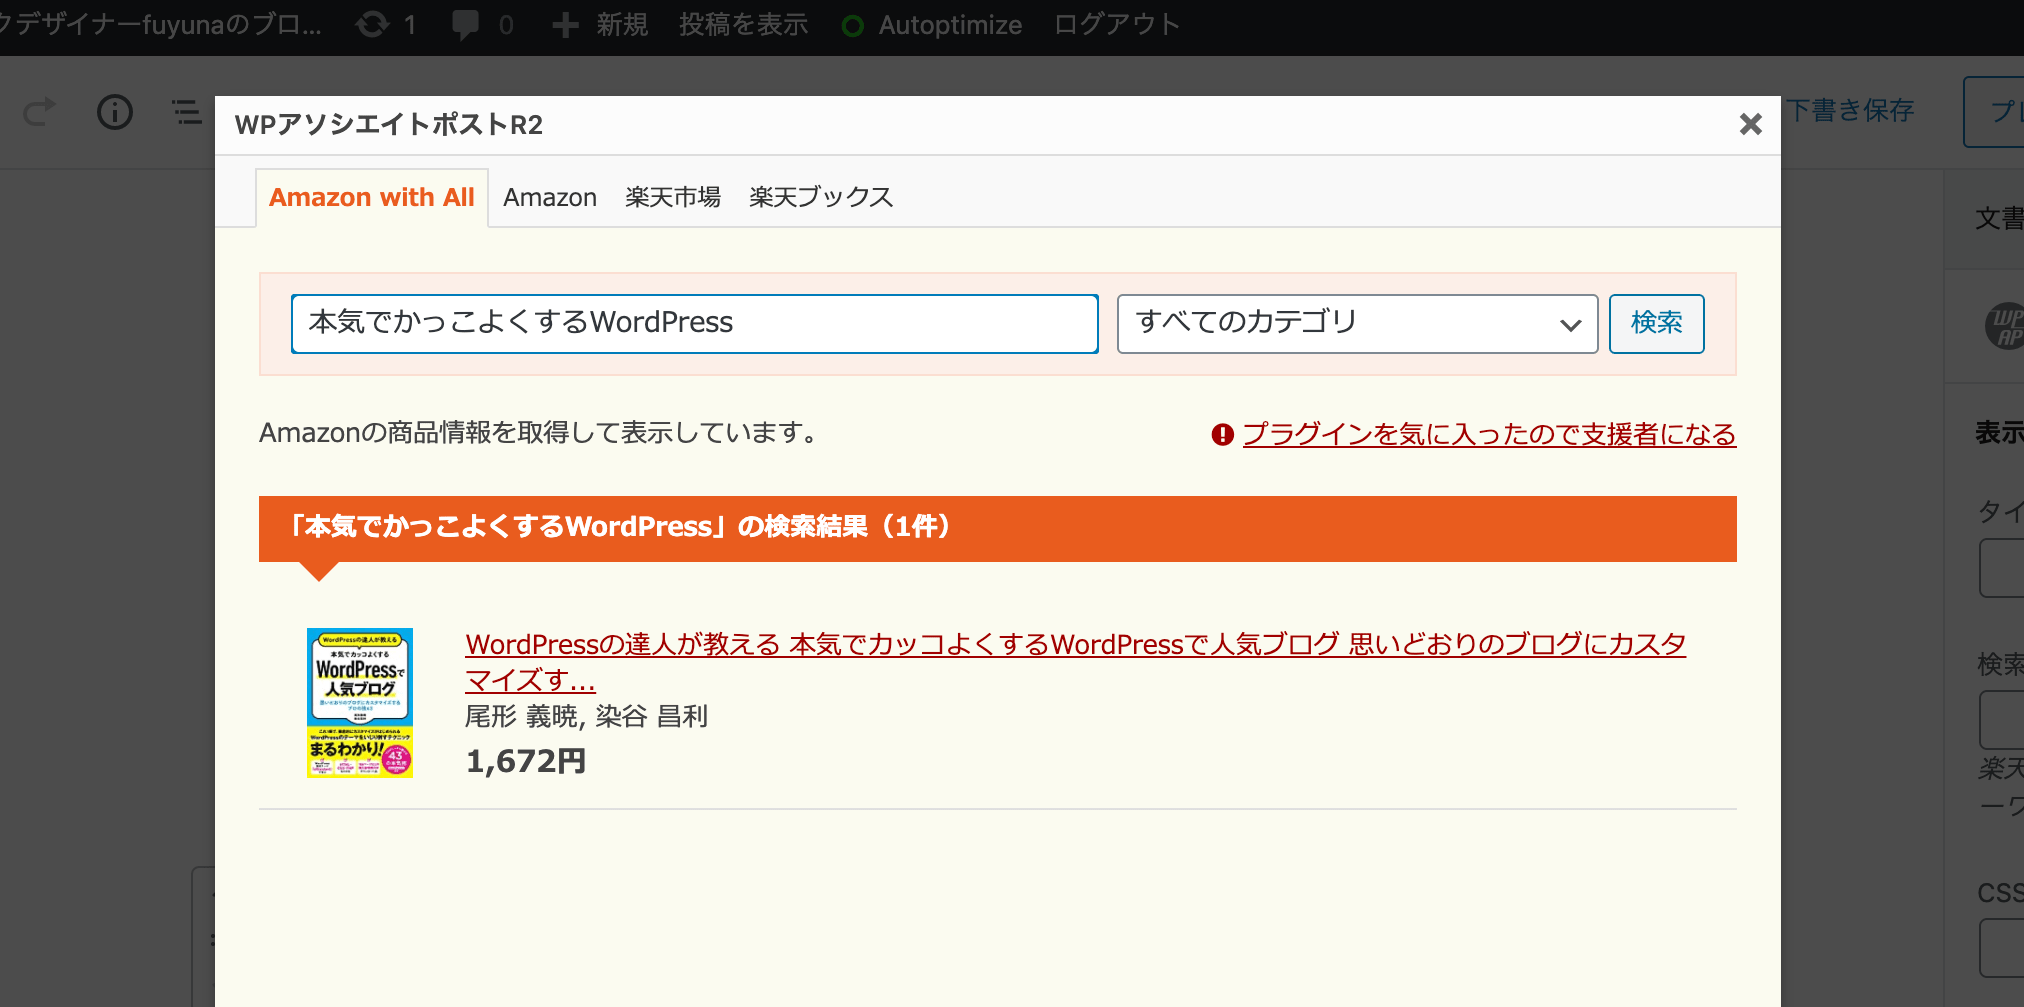This screenshot has height=1007, width=2024.
Task: Click ログアウト in the admin bar
Action: 1117,25
